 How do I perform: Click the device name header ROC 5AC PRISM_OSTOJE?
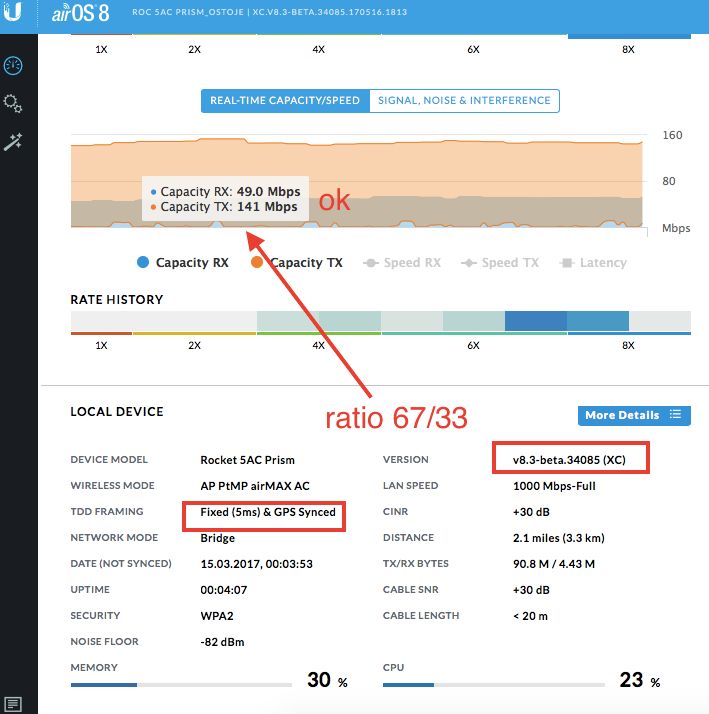[188, 12]
